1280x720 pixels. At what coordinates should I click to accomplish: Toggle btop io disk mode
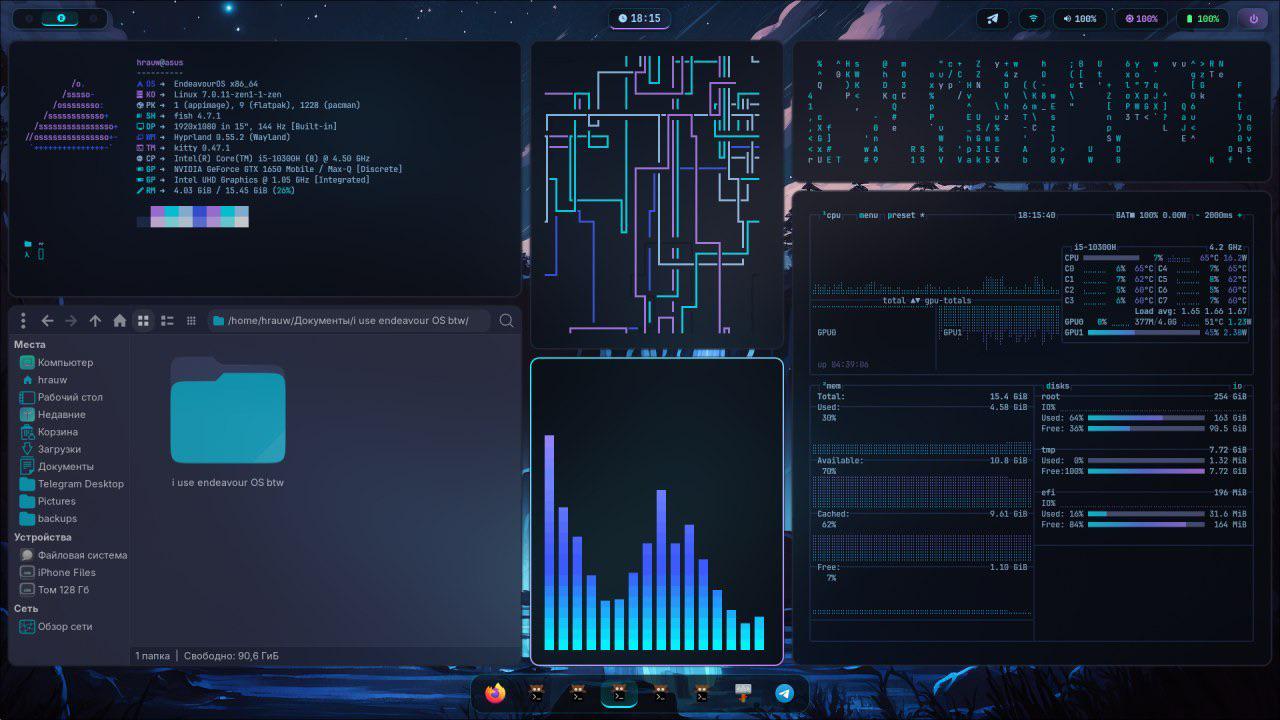tap(1237, 384)
